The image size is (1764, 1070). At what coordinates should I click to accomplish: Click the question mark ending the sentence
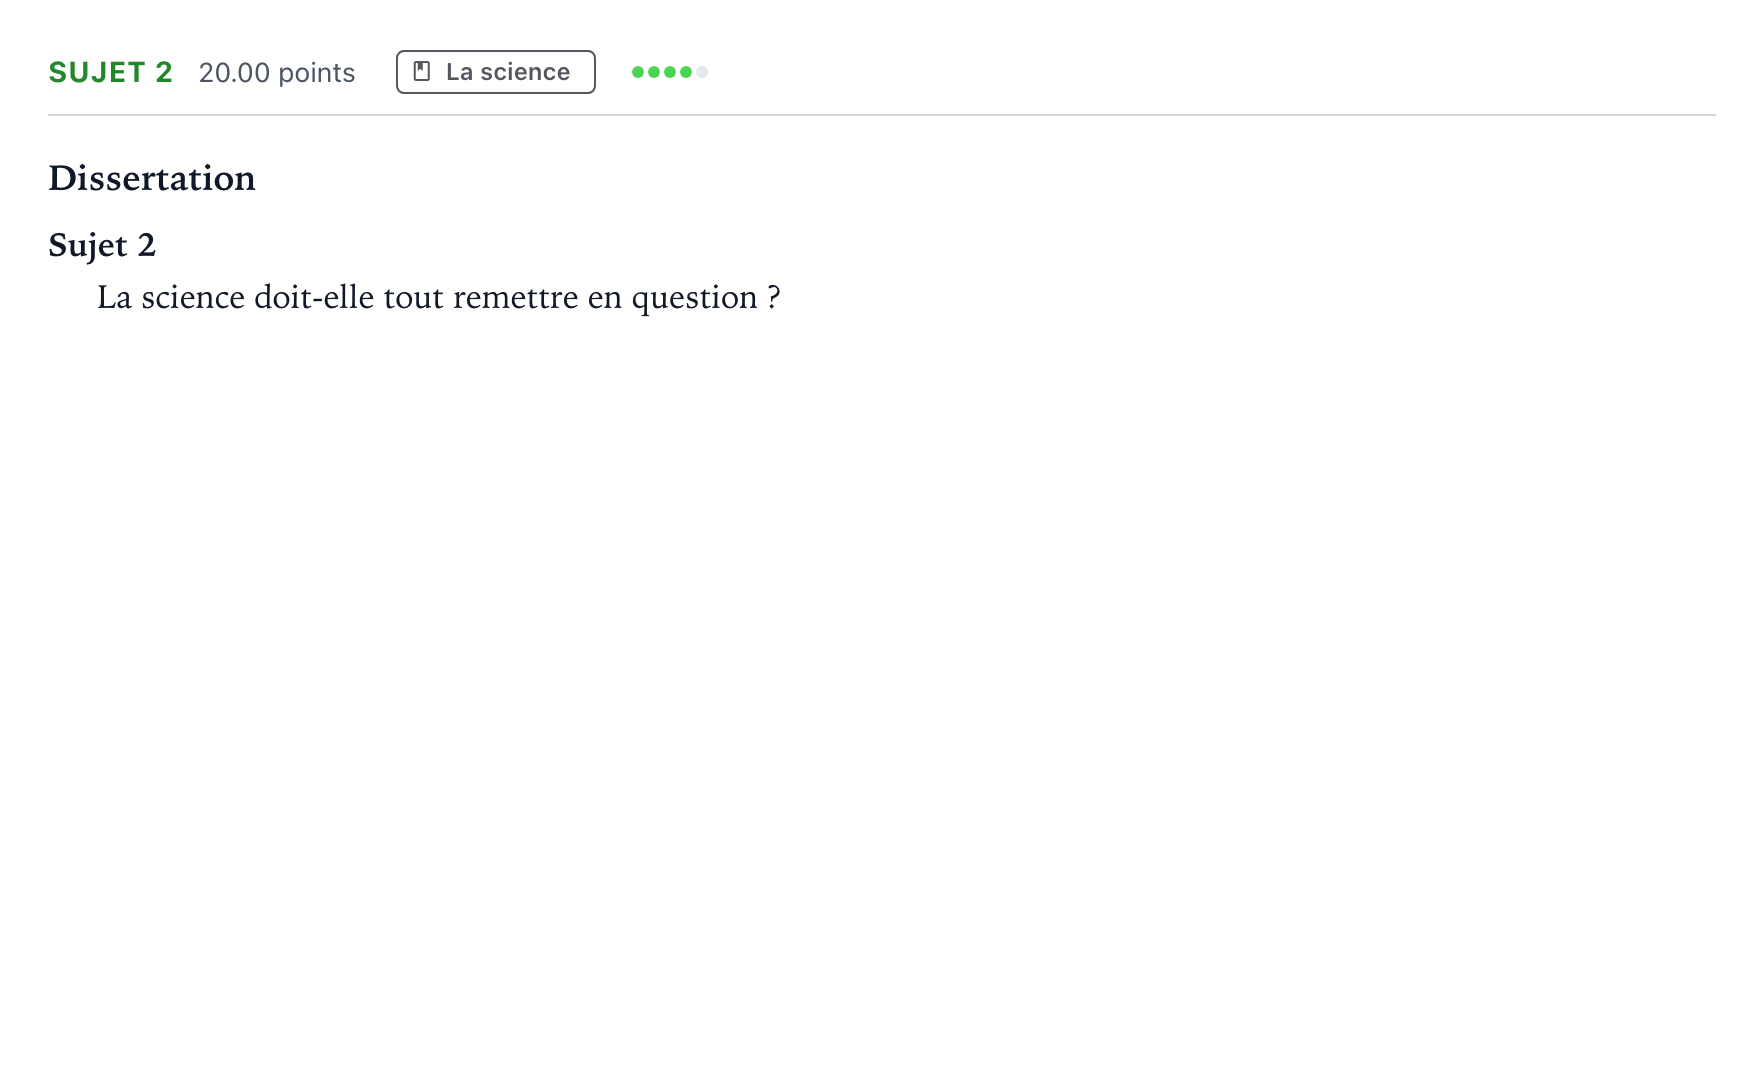[x=774, y=297]
